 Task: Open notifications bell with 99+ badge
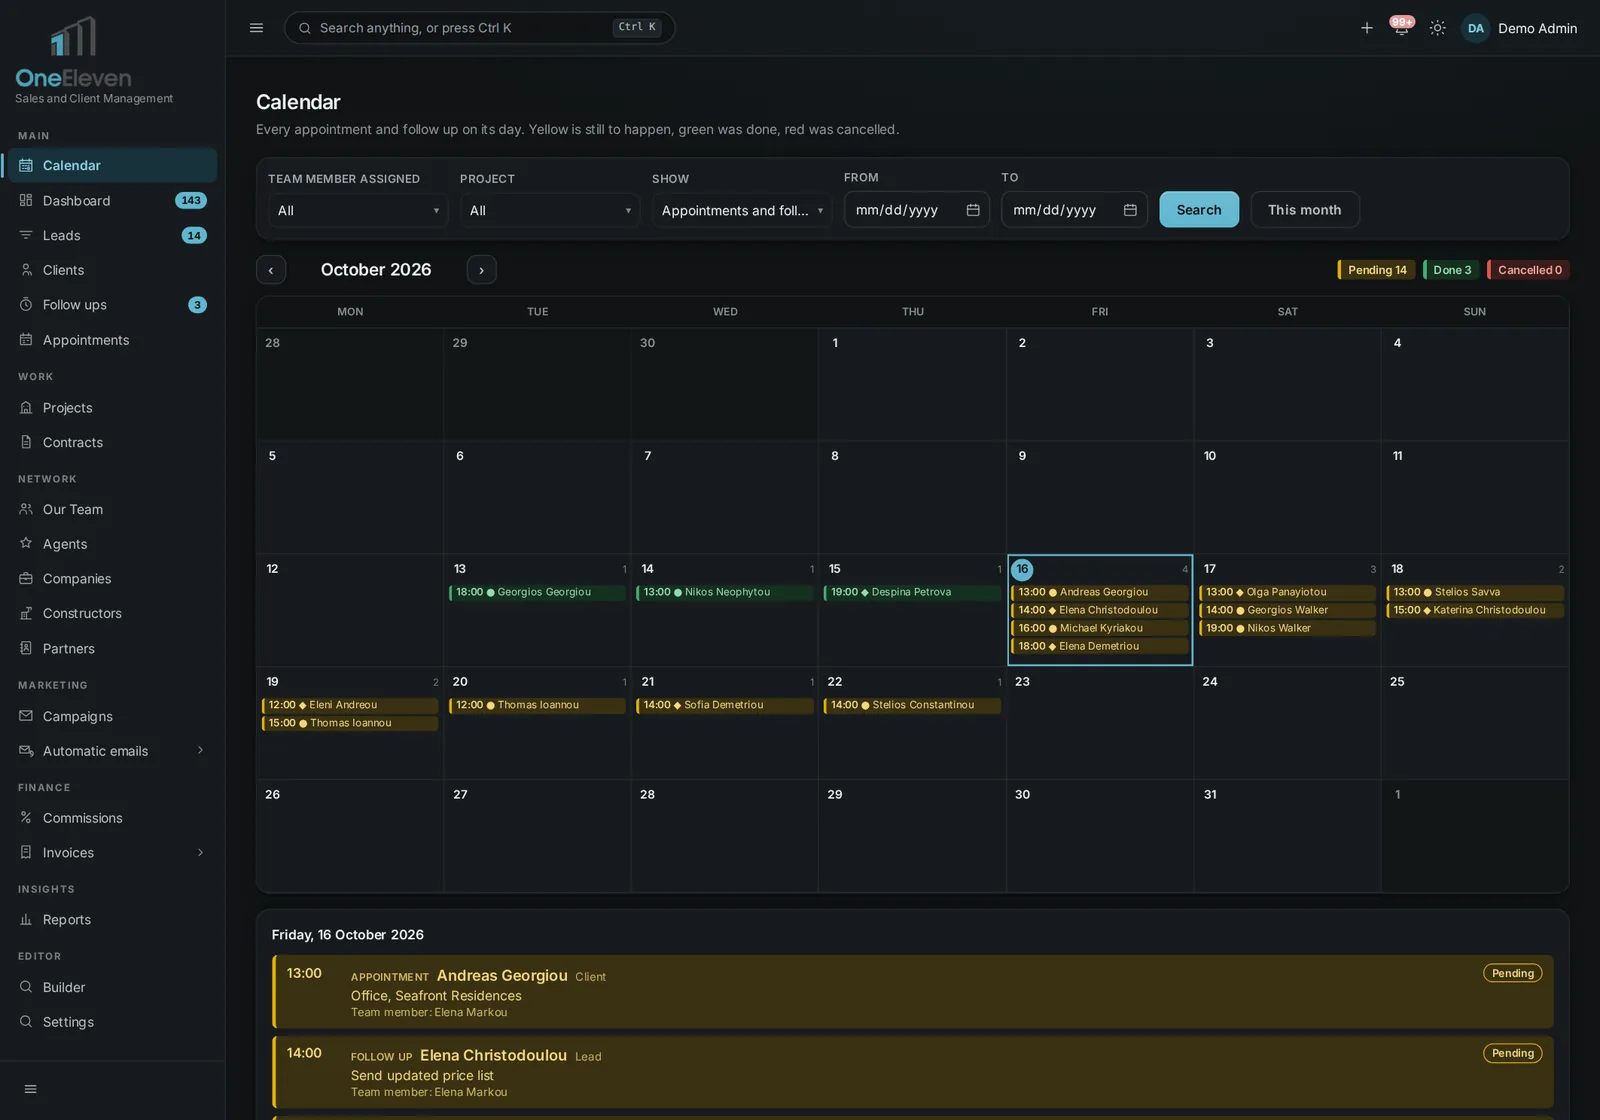1401,28
